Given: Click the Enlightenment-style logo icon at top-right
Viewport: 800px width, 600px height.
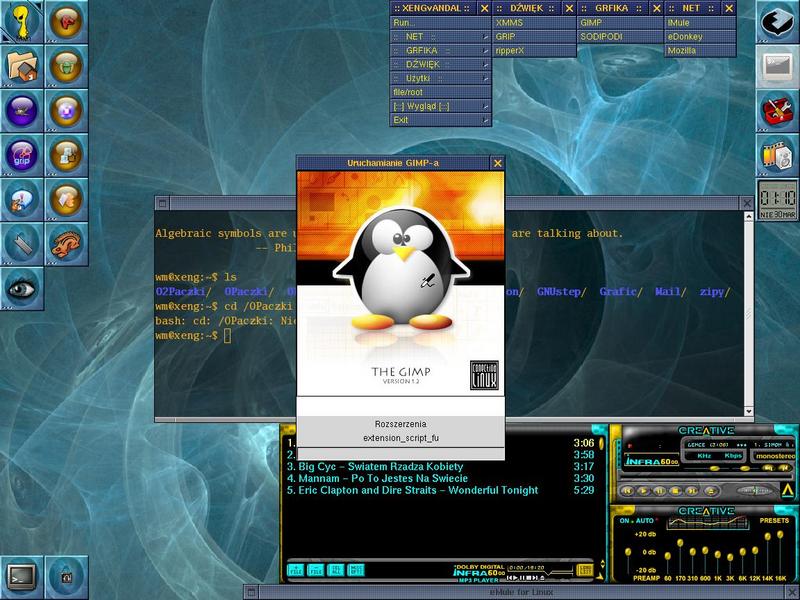Looking at the screenshot, I should pyautogui.click(x=777, y=21).
